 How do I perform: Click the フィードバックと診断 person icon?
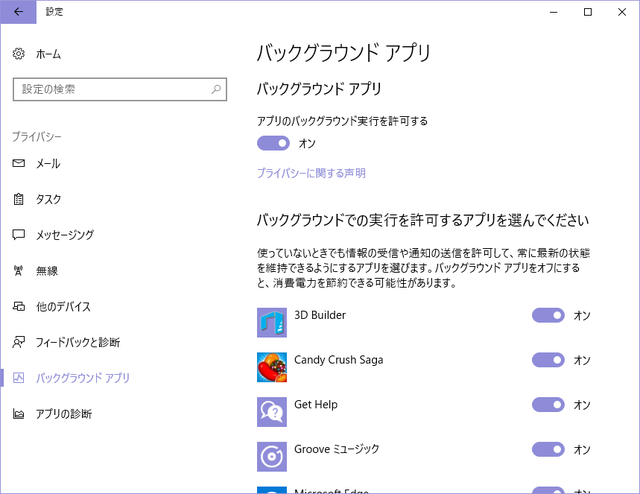18,342
